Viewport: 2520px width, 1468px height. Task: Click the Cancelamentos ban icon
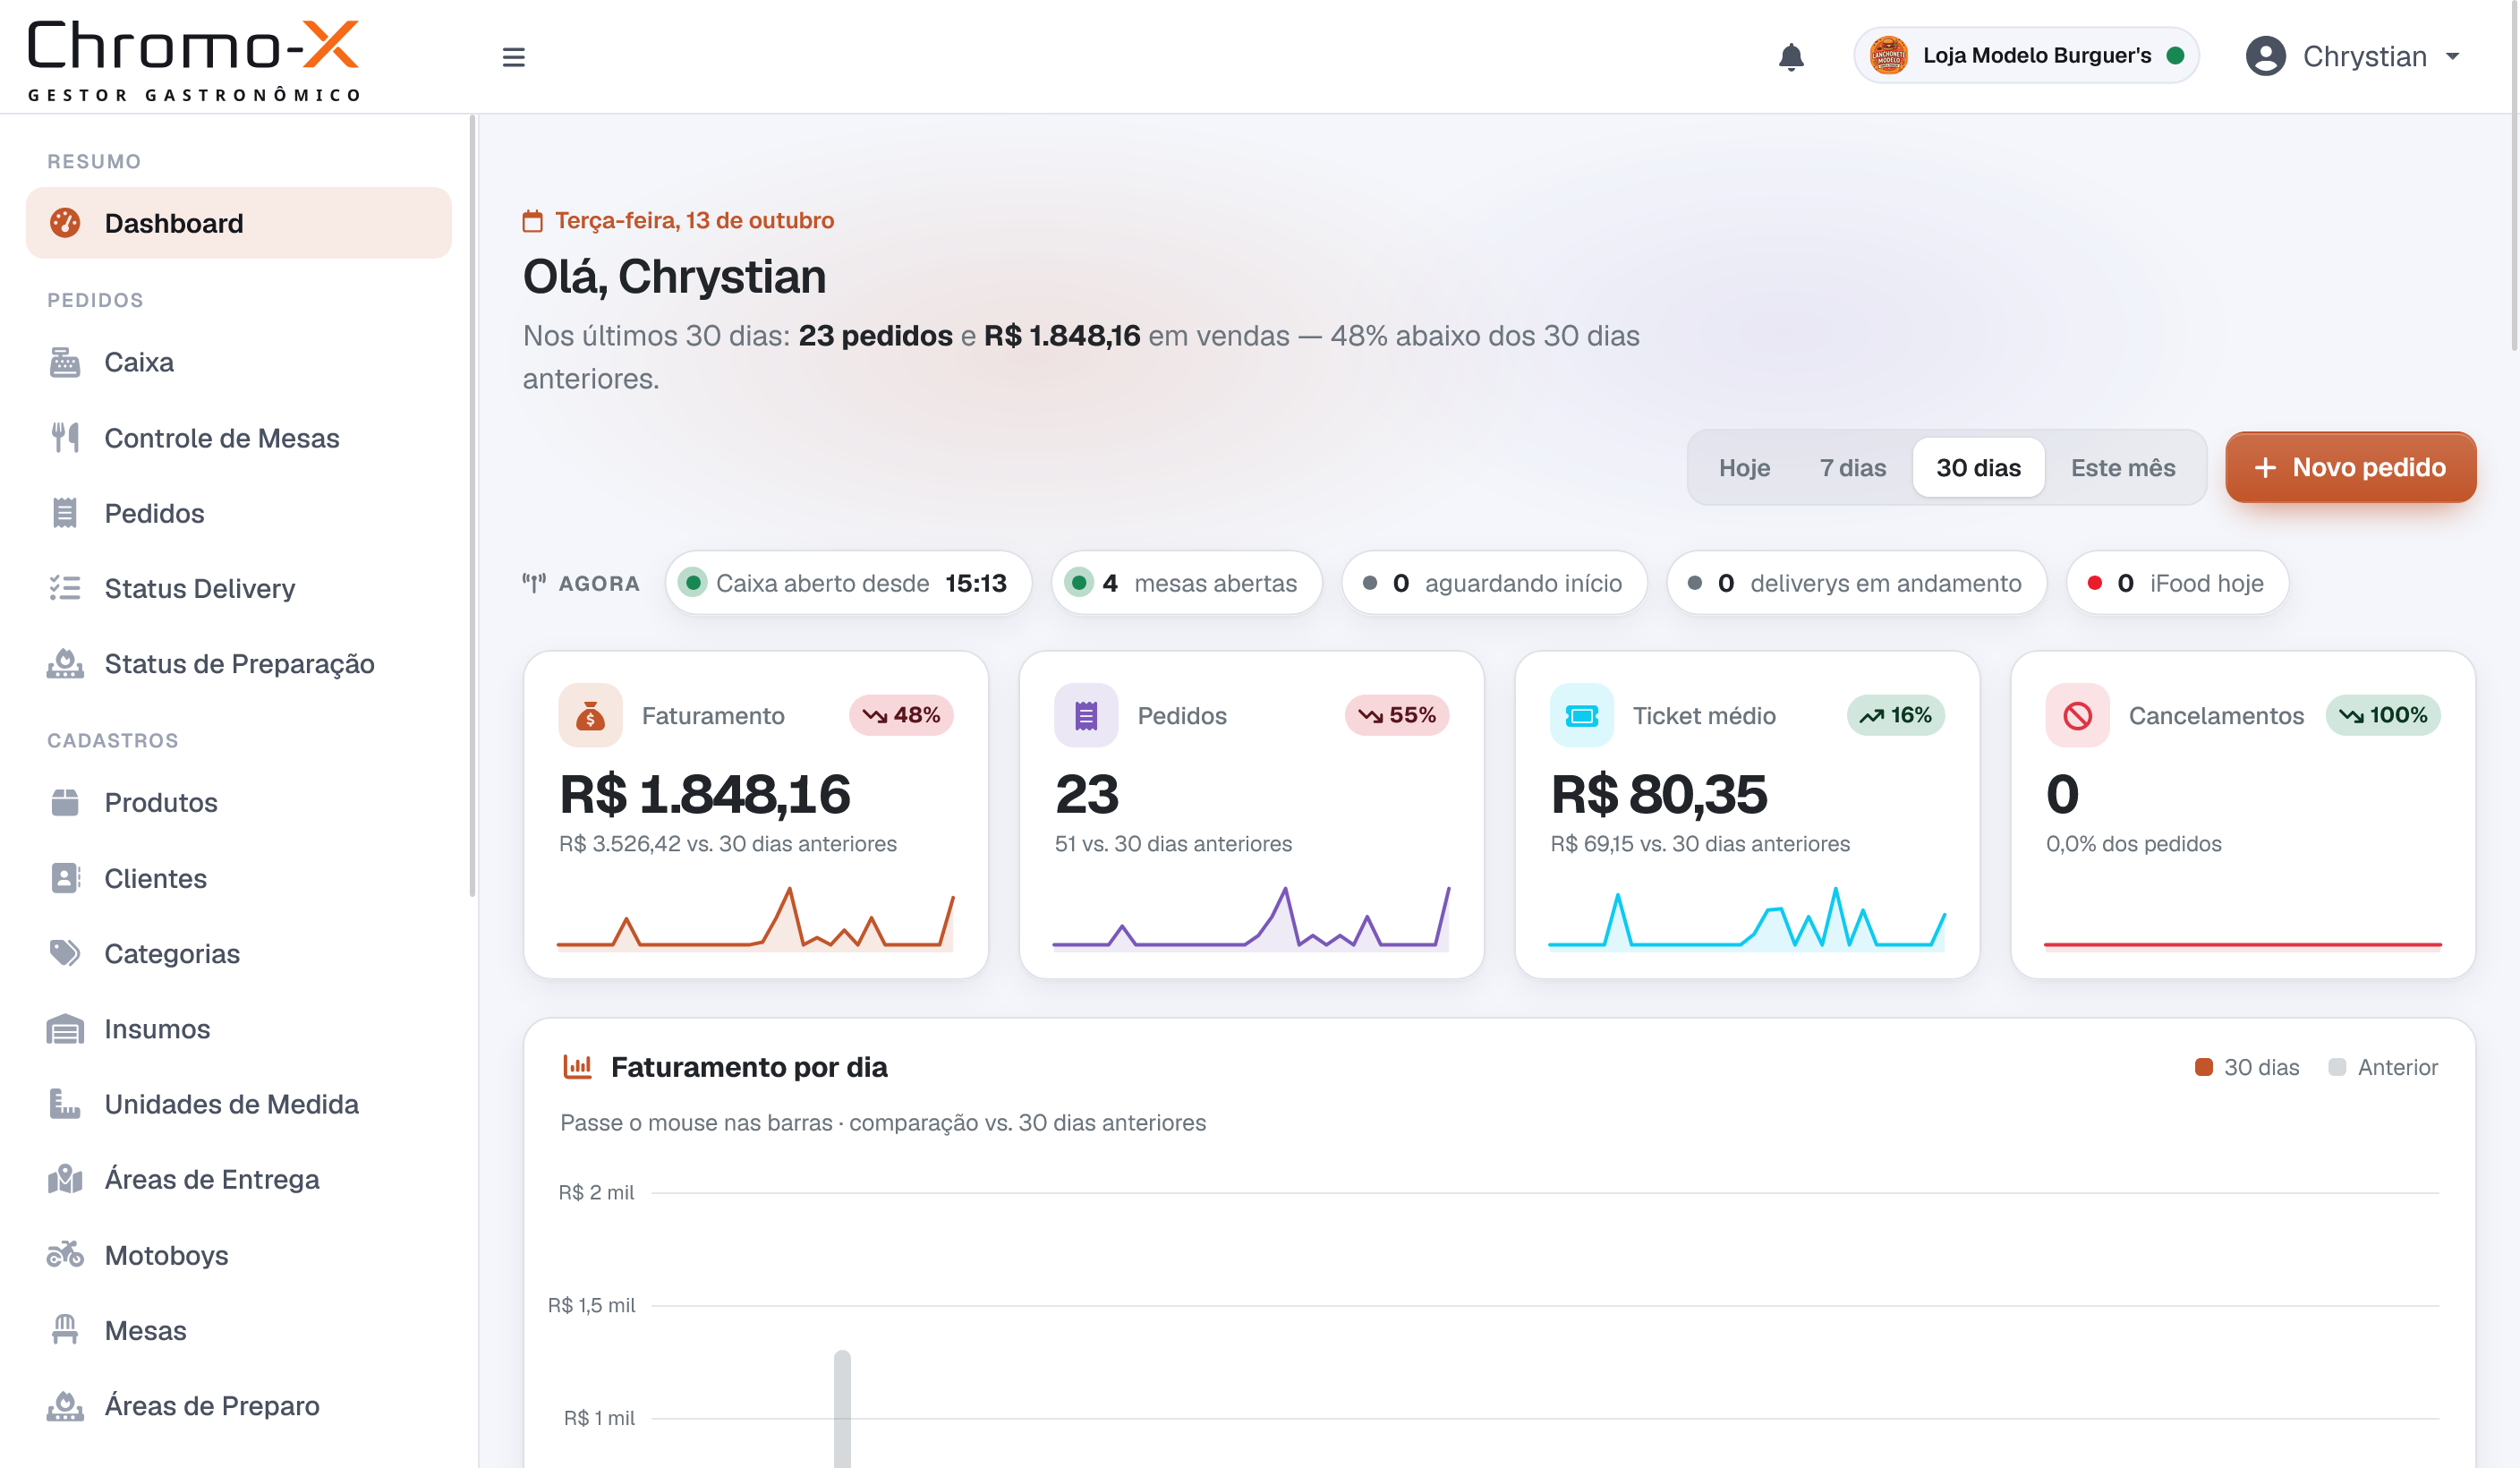(x=2077, y=715)
